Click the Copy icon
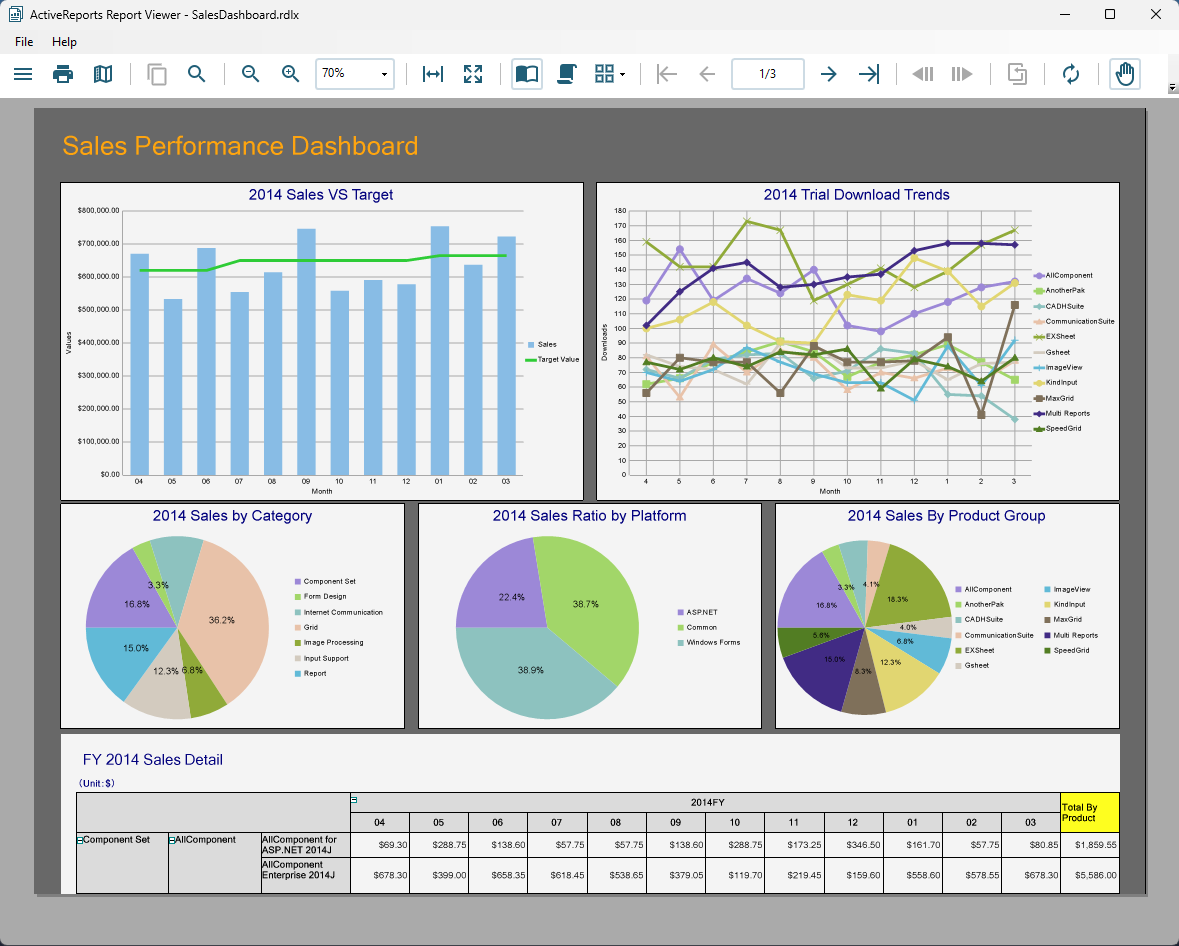The width and height of the screenshot is (1179, 946). pyautogui.click(x=156, y=74)
